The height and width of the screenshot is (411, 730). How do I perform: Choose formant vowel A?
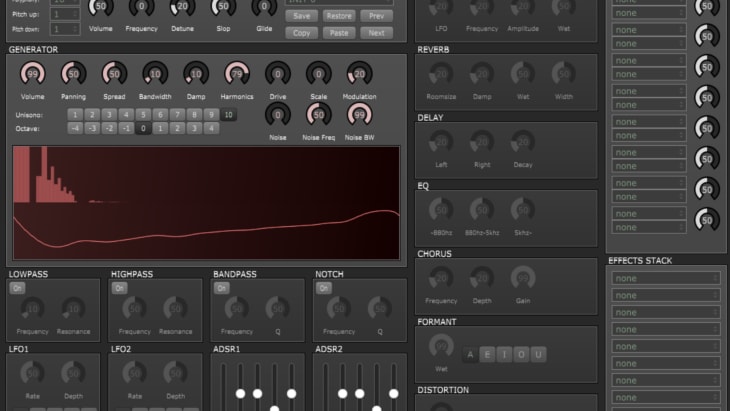tap(470, 355)
